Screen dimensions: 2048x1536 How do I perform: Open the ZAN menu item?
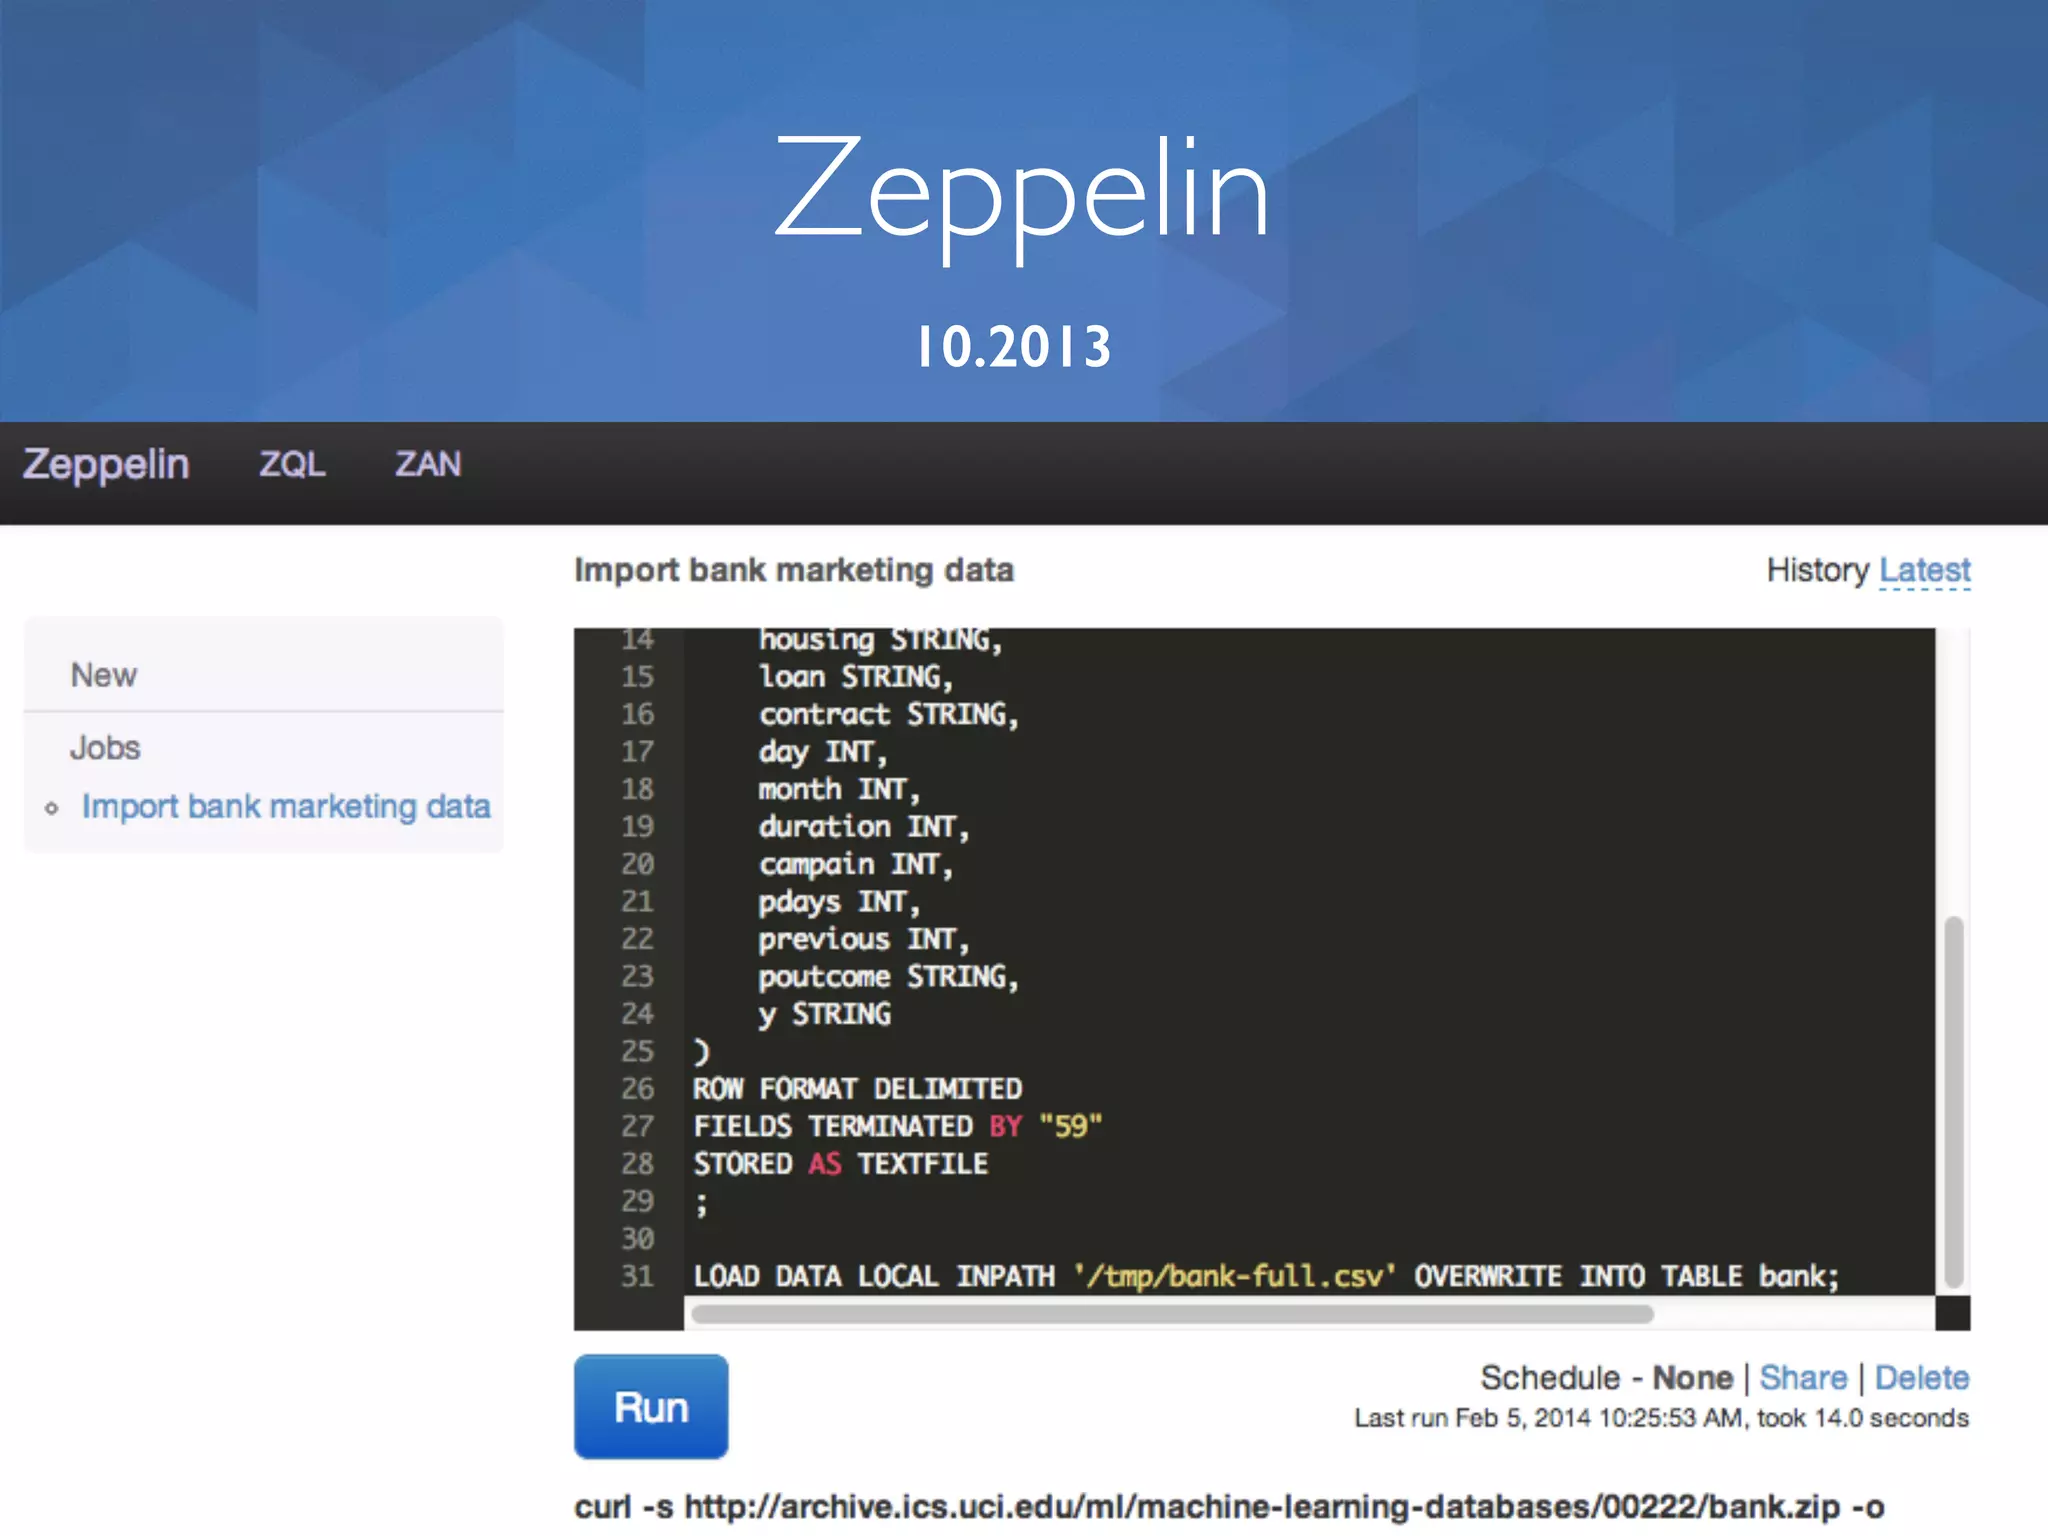428,464
